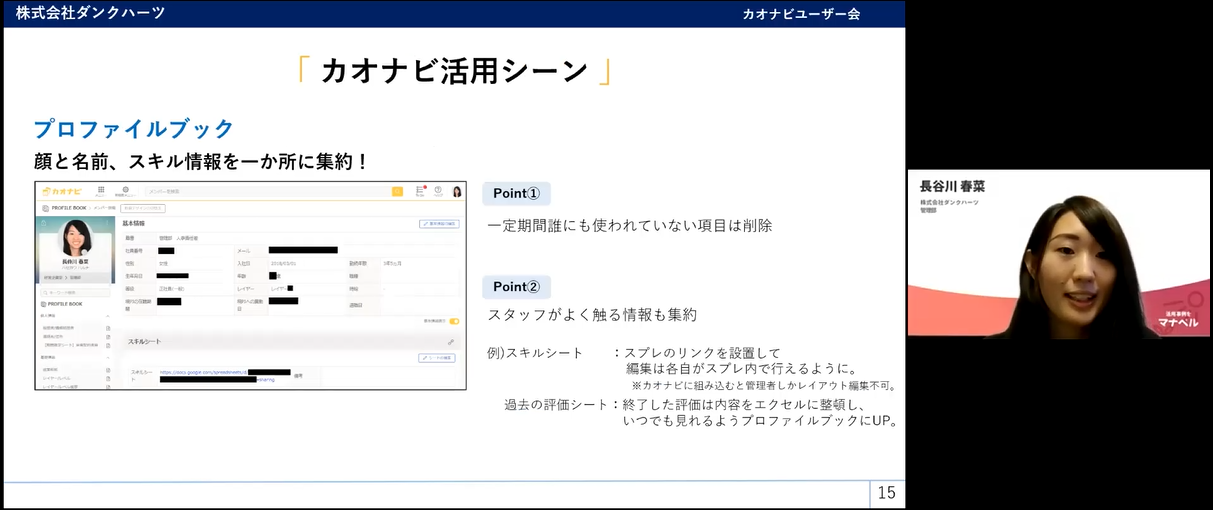This screenshot has width=1213, height=510.
Task: Open the grid menu icon in カオナビ header
Action: 101,189
